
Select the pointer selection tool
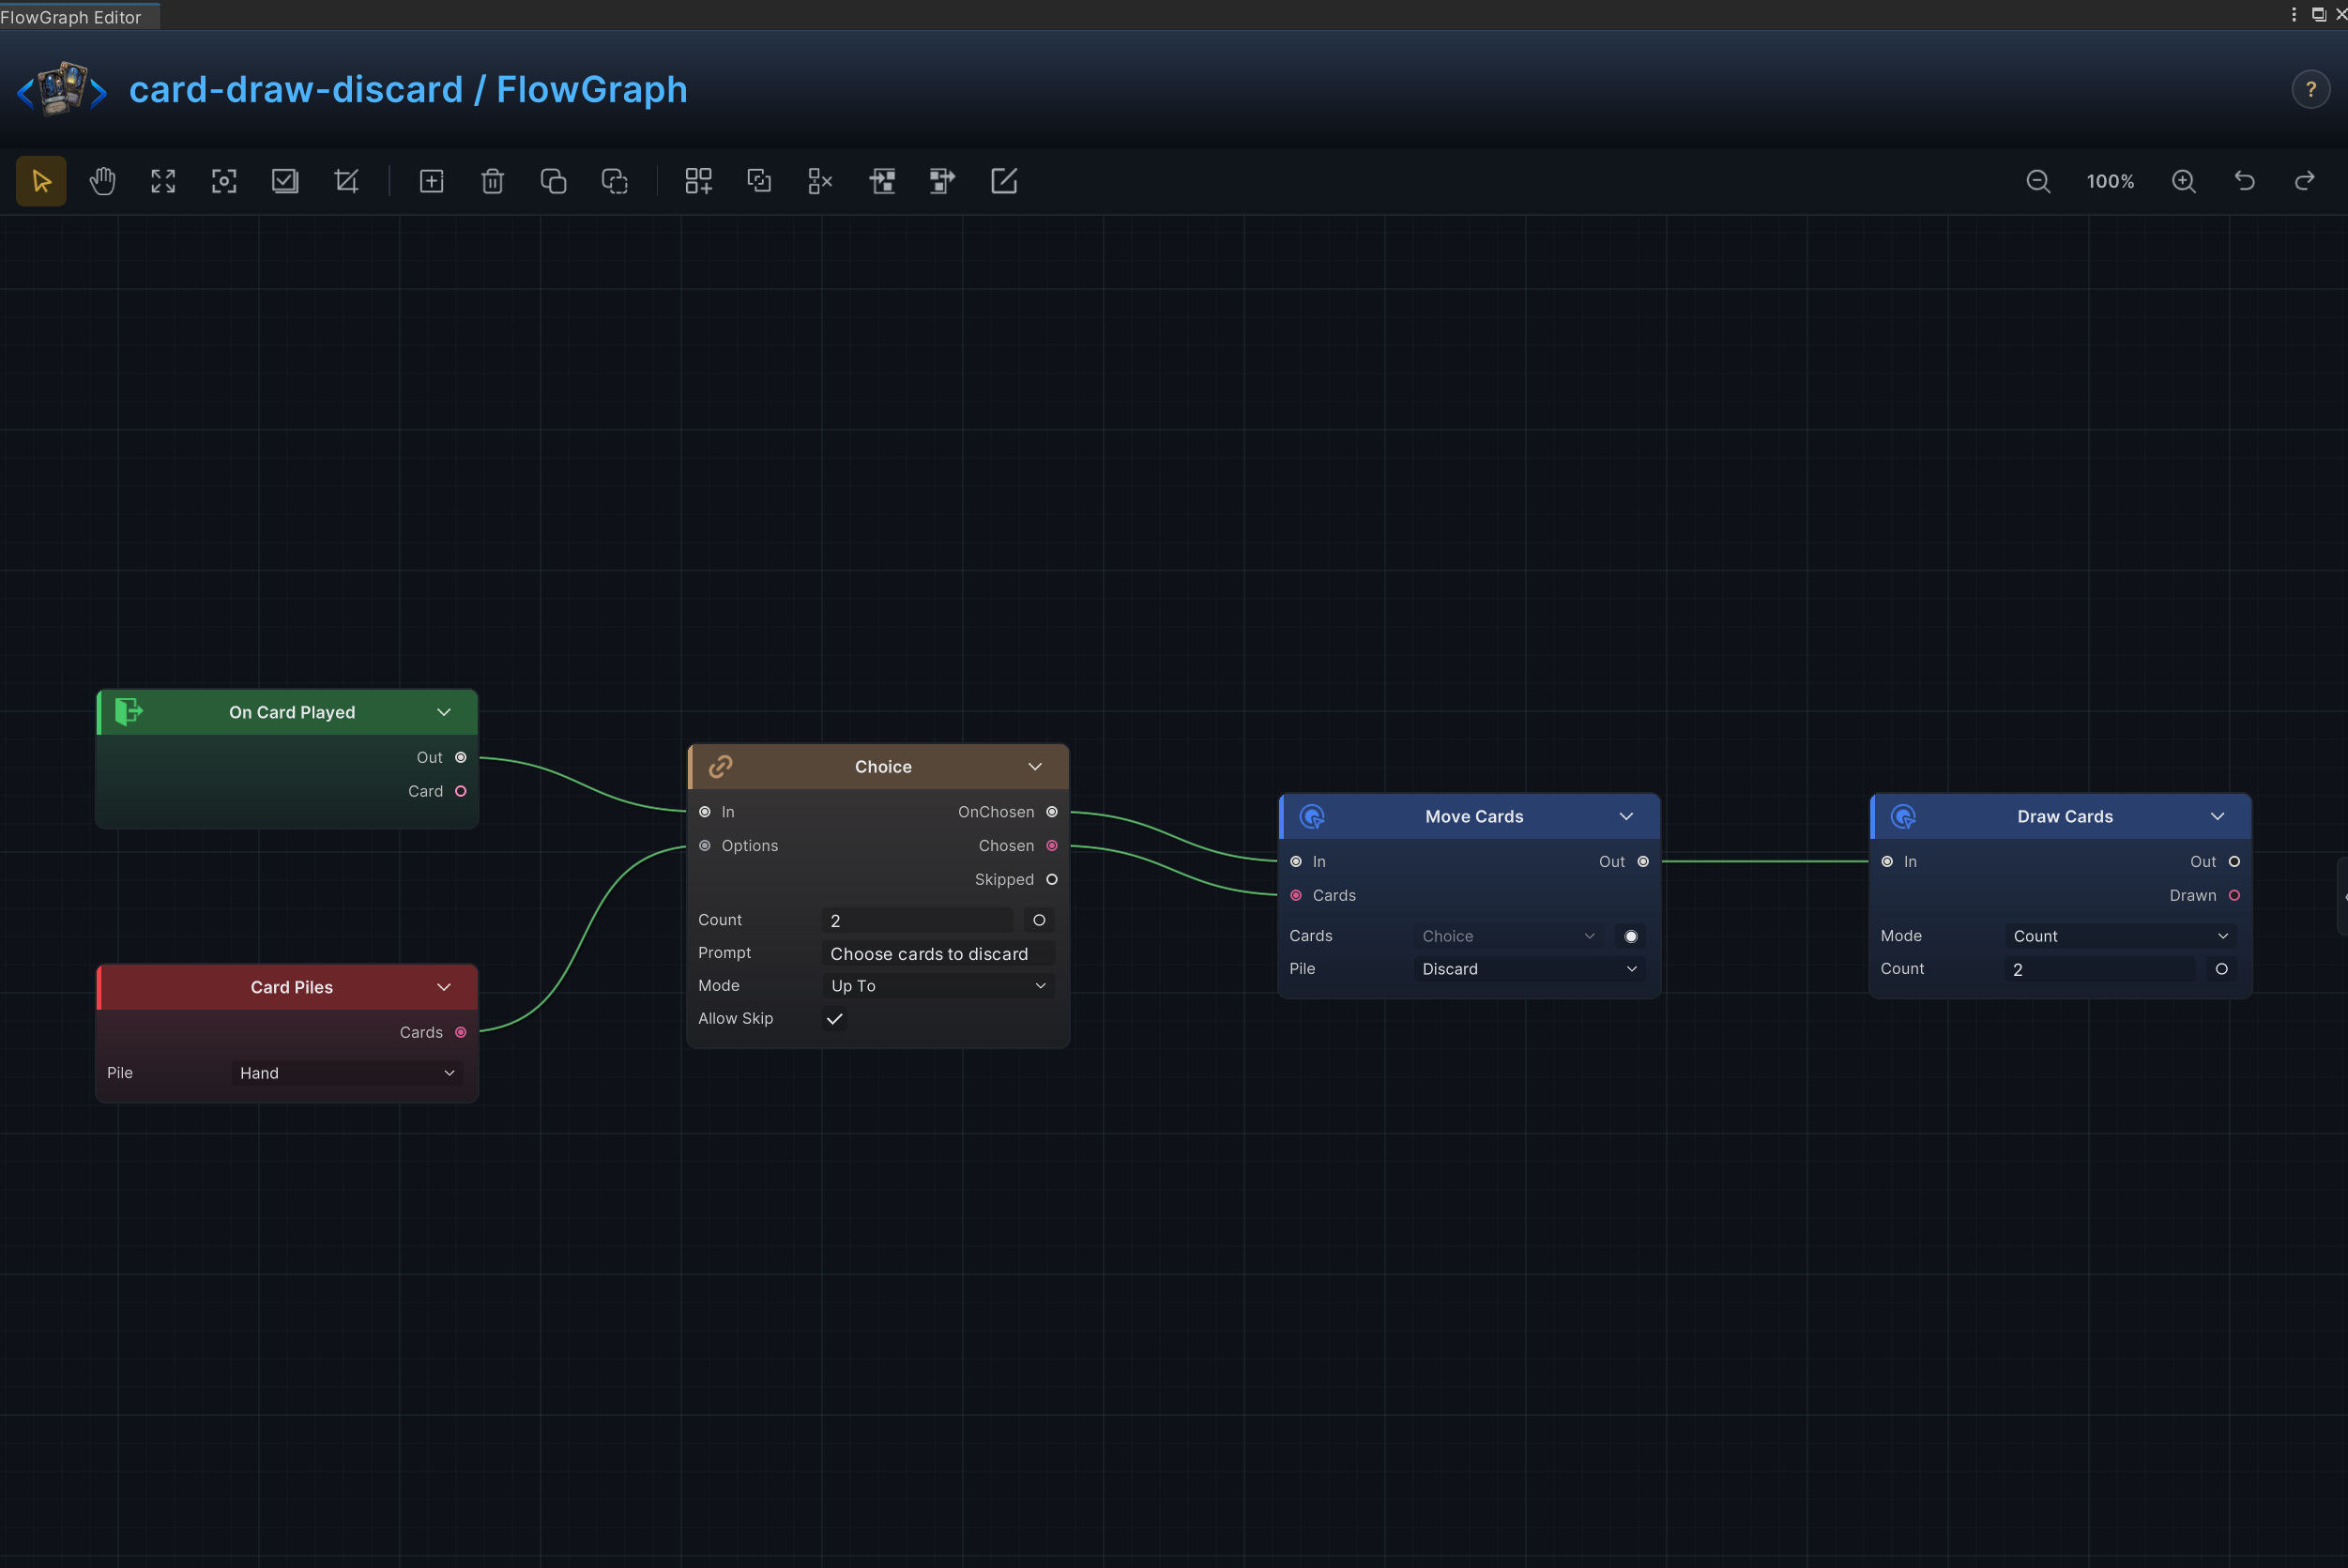pos(41,181)
